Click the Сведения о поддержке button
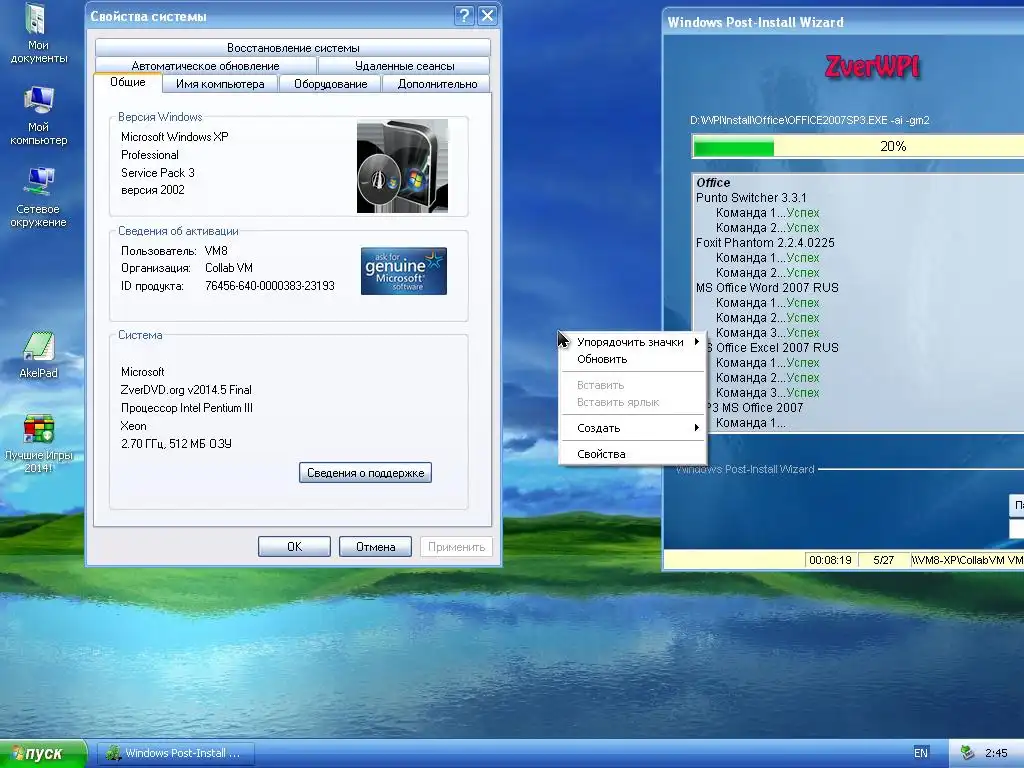The height and width of the screenshot is (768, 1024). [x=365, y=473]
